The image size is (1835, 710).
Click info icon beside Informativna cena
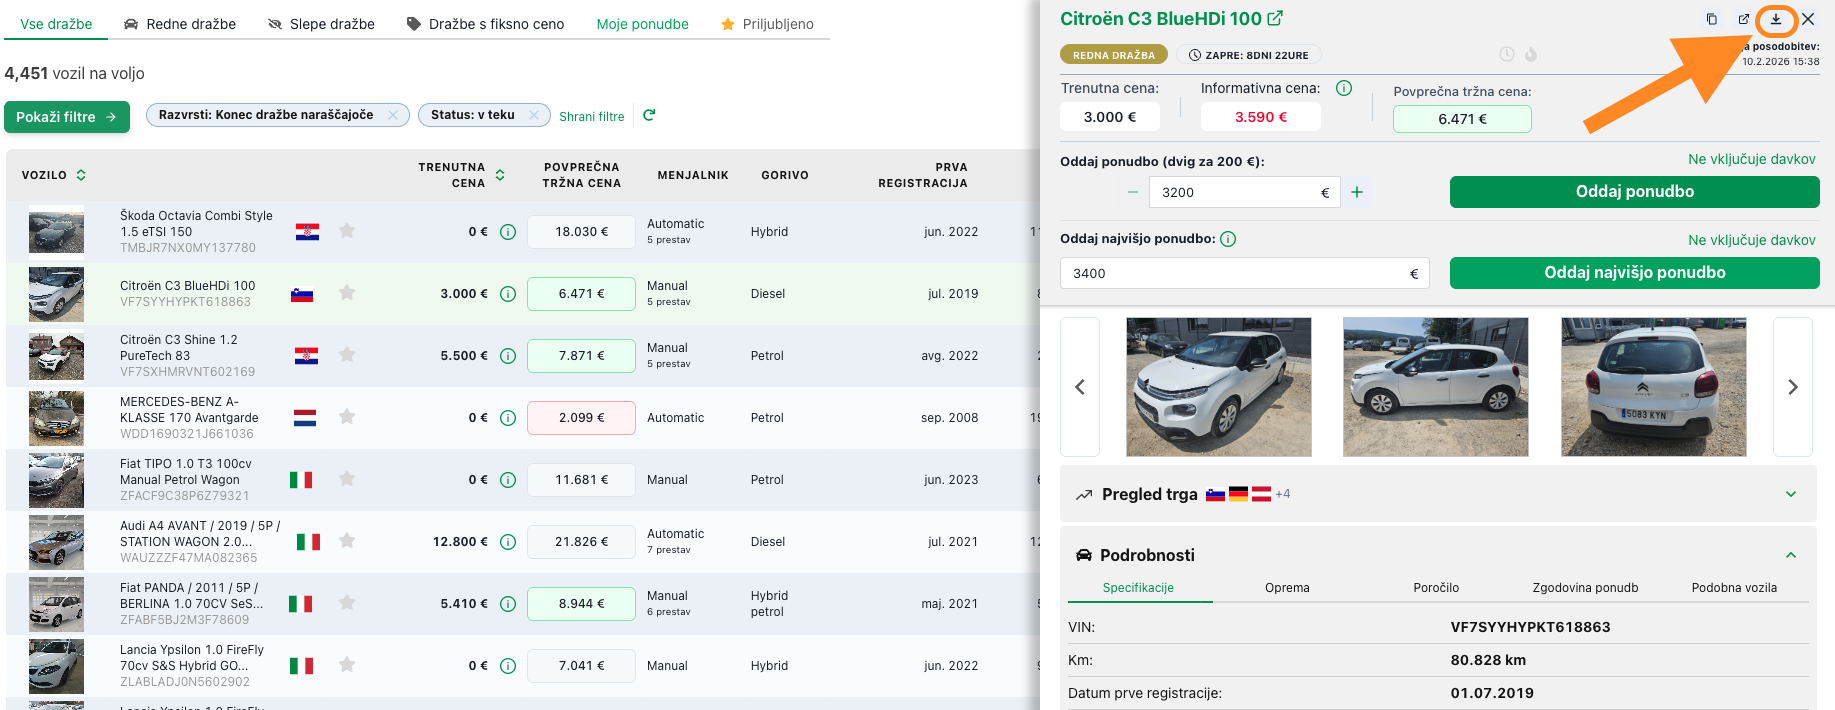1344,88
